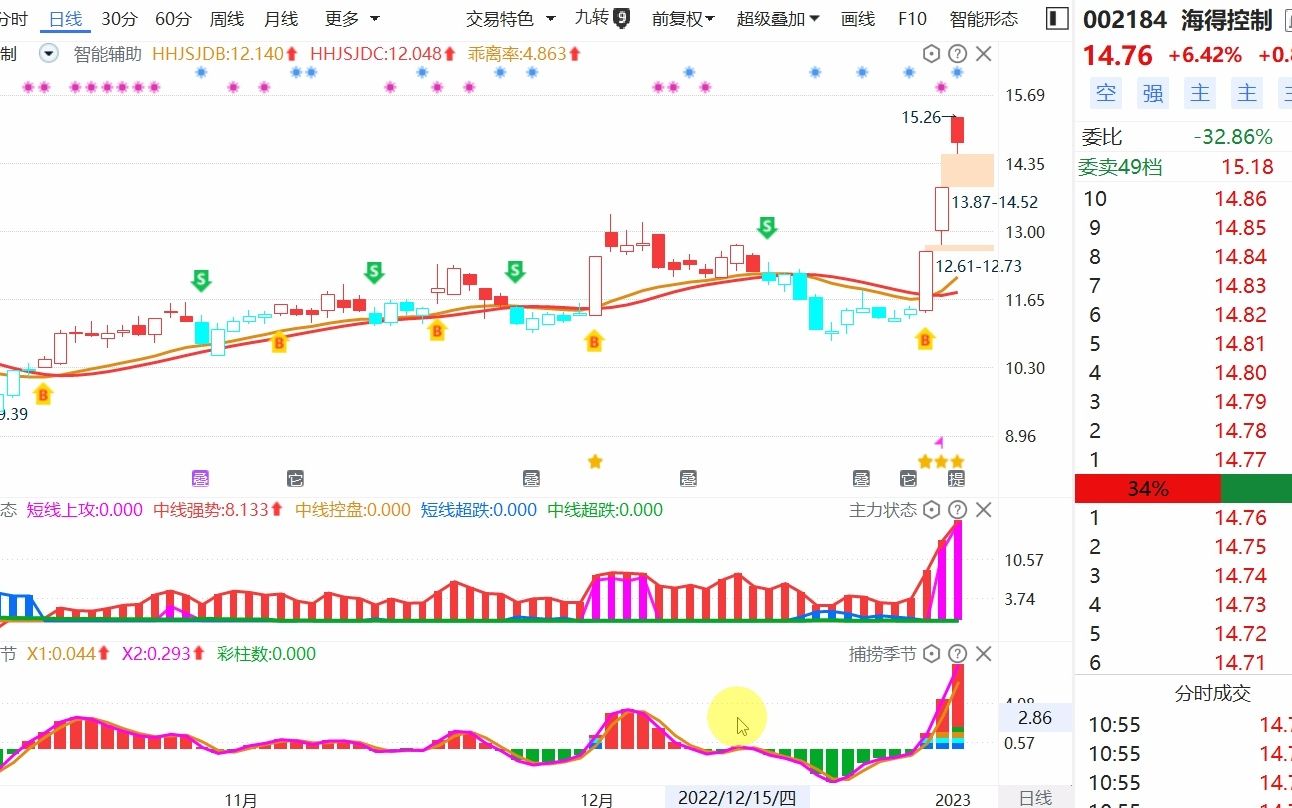Click the B buy marker nearest 2023
The width and height of the screenshot is (1292, 808).
(x=925, y=341)
